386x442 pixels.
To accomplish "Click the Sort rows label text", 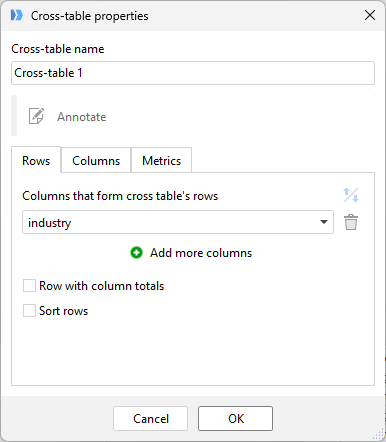I will click(64, 311).
